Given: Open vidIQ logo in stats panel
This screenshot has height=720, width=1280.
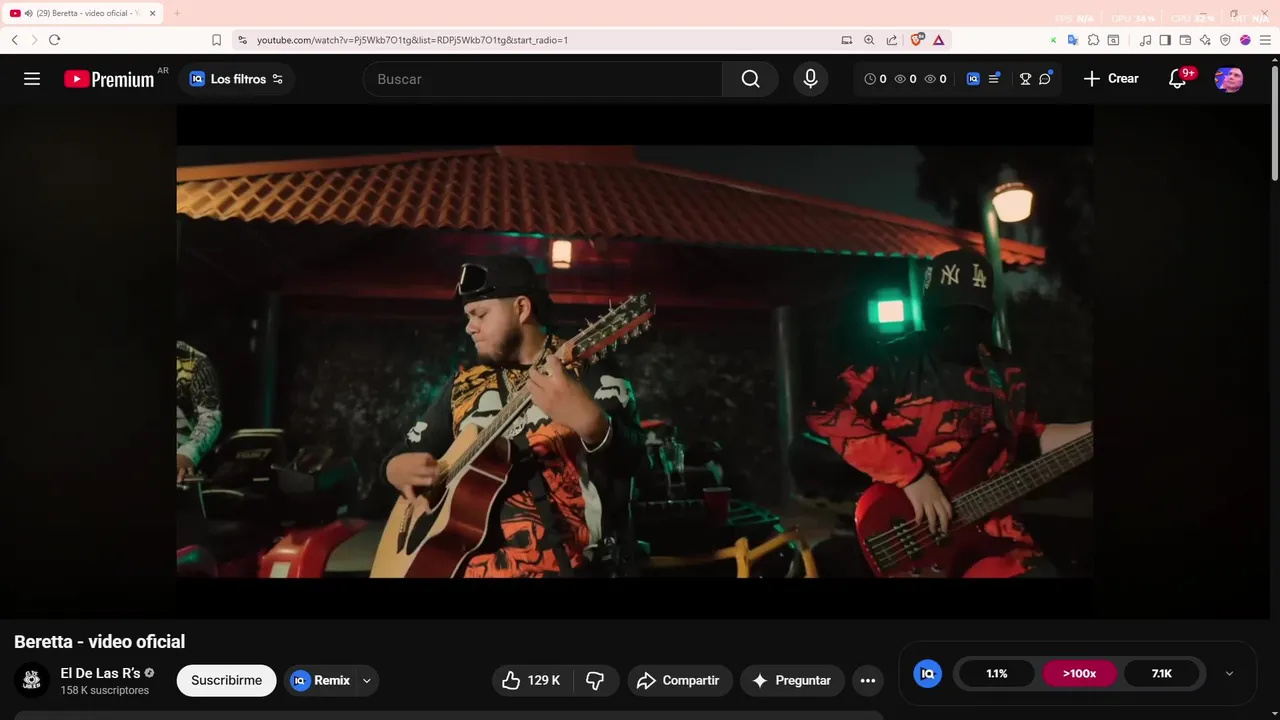Looking at the screenshot, I should 927,673.
